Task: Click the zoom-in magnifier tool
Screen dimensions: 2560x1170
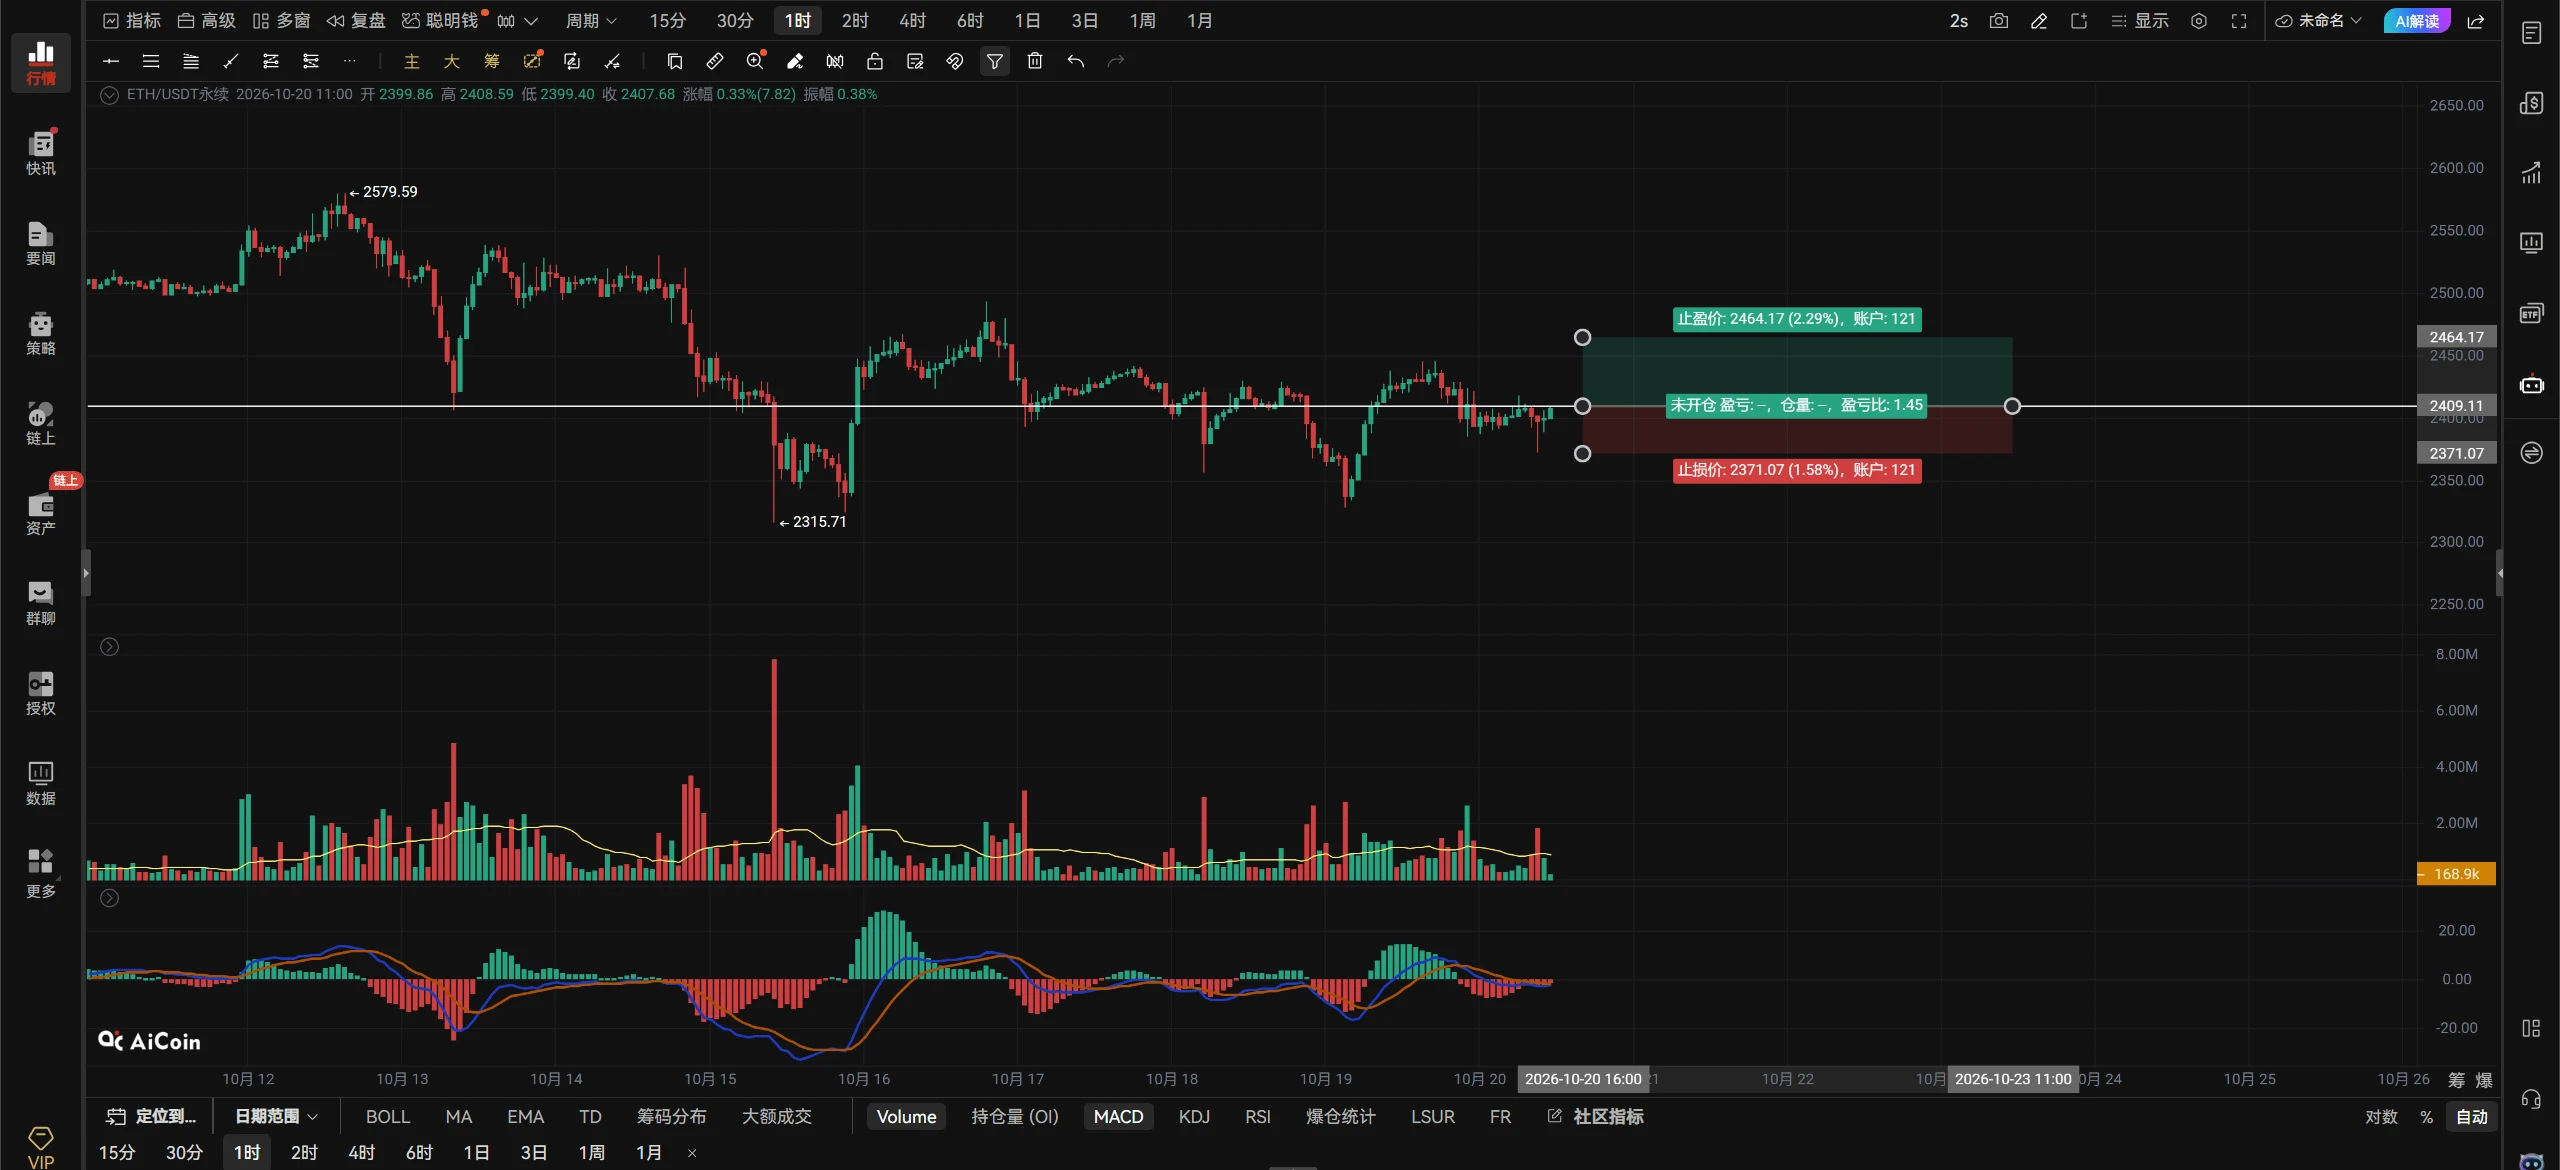Action: (x=755, y=62)
